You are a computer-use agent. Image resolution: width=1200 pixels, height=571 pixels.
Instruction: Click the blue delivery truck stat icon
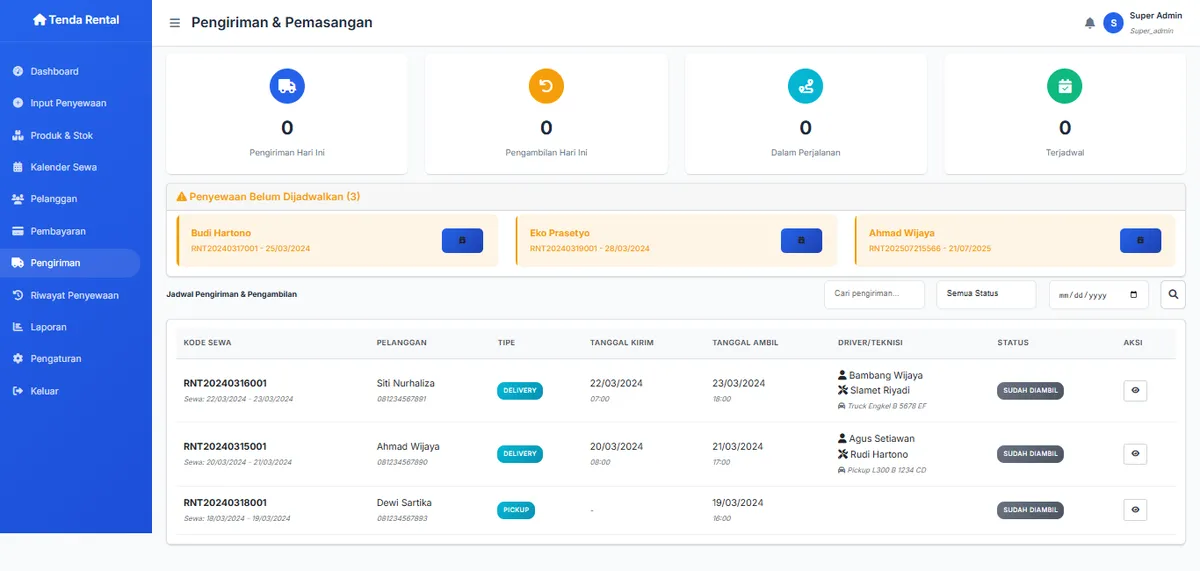pyautogui.click(x=287, y=86)
